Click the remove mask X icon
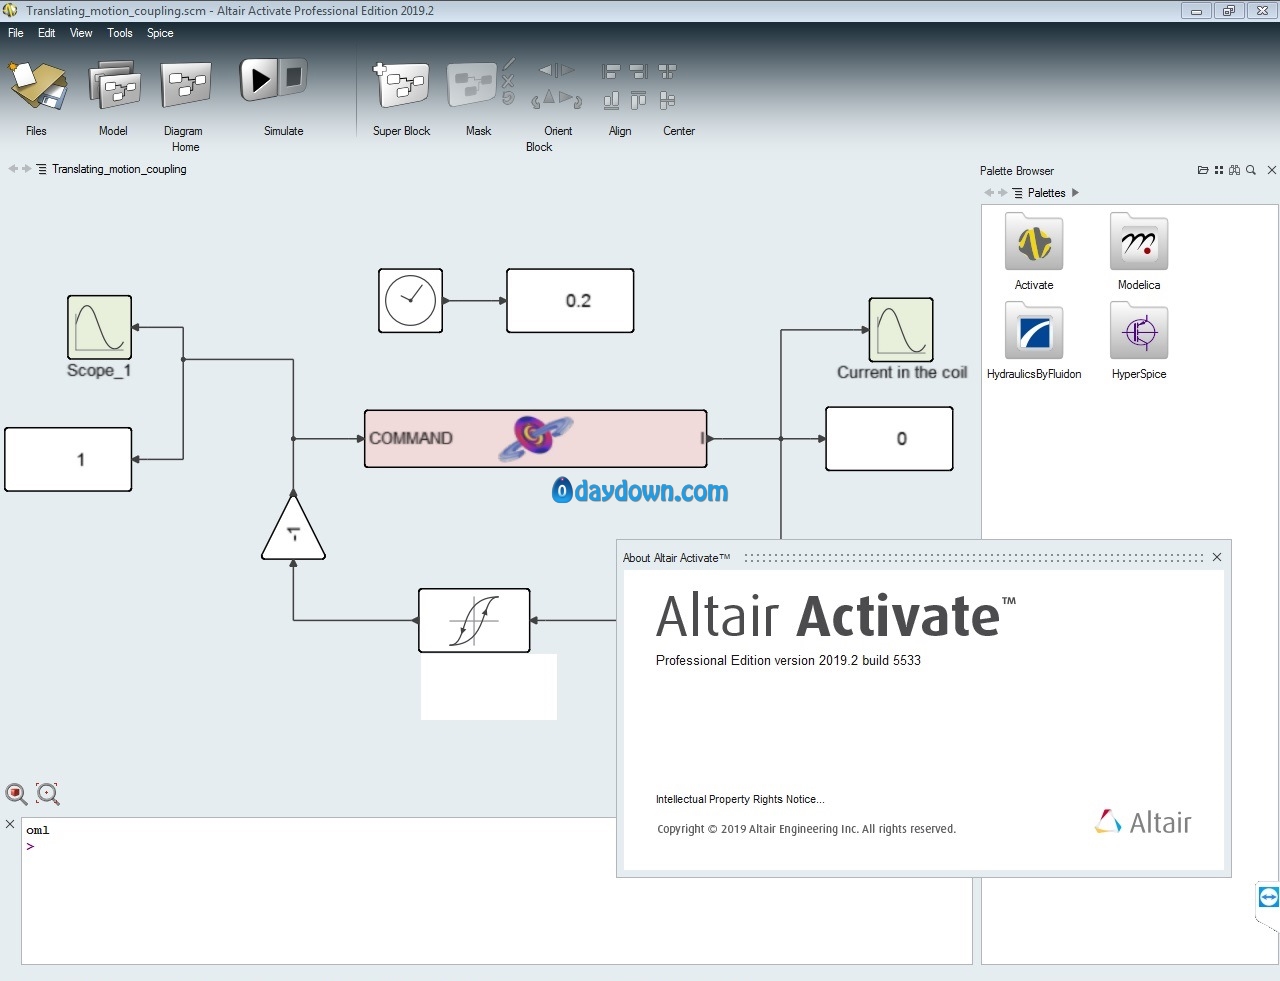This screenshot has width=1280, height=981. (508, 81)
